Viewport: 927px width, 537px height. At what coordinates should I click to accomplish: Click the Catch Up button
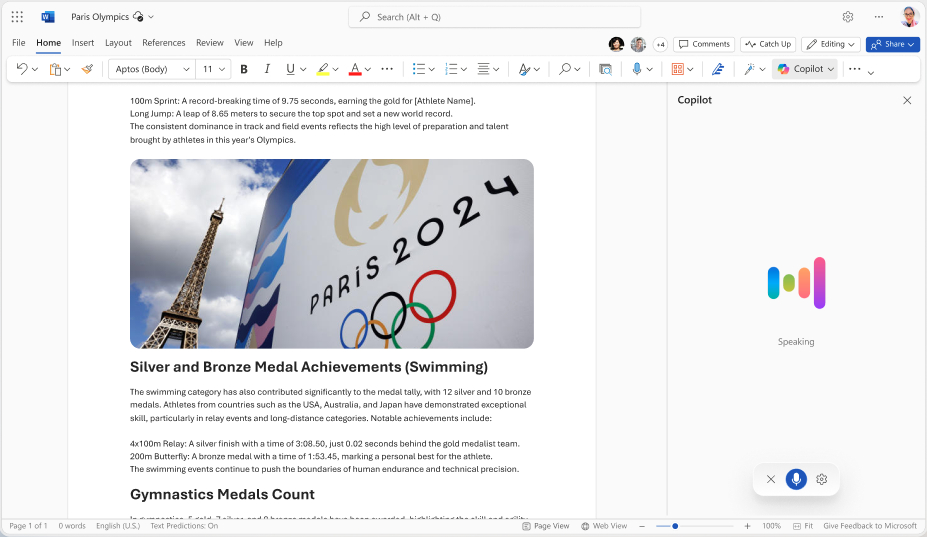click(768, 44)
